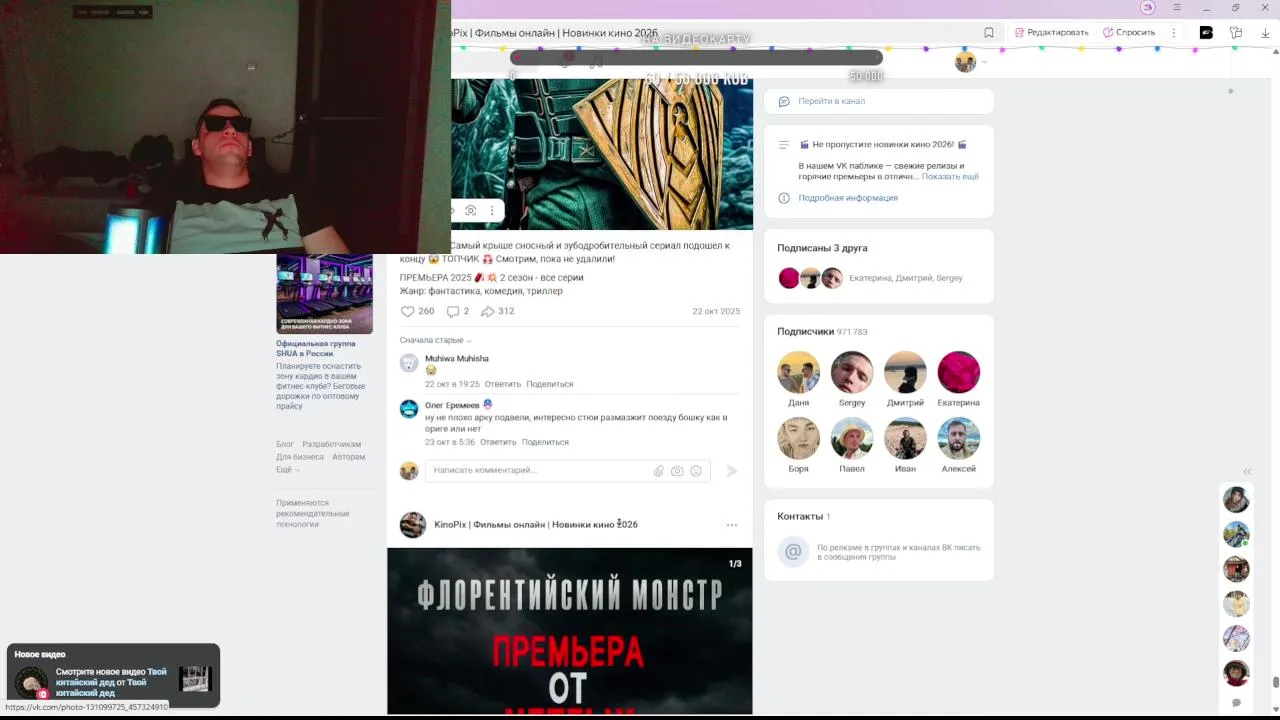Click the donation progress bar in header

click(x=697, y=58)
